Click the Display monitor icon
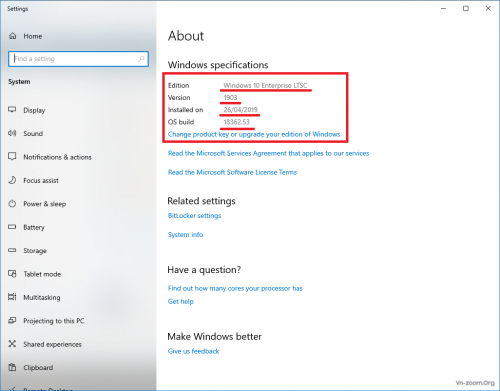 (x=12, y=110)
